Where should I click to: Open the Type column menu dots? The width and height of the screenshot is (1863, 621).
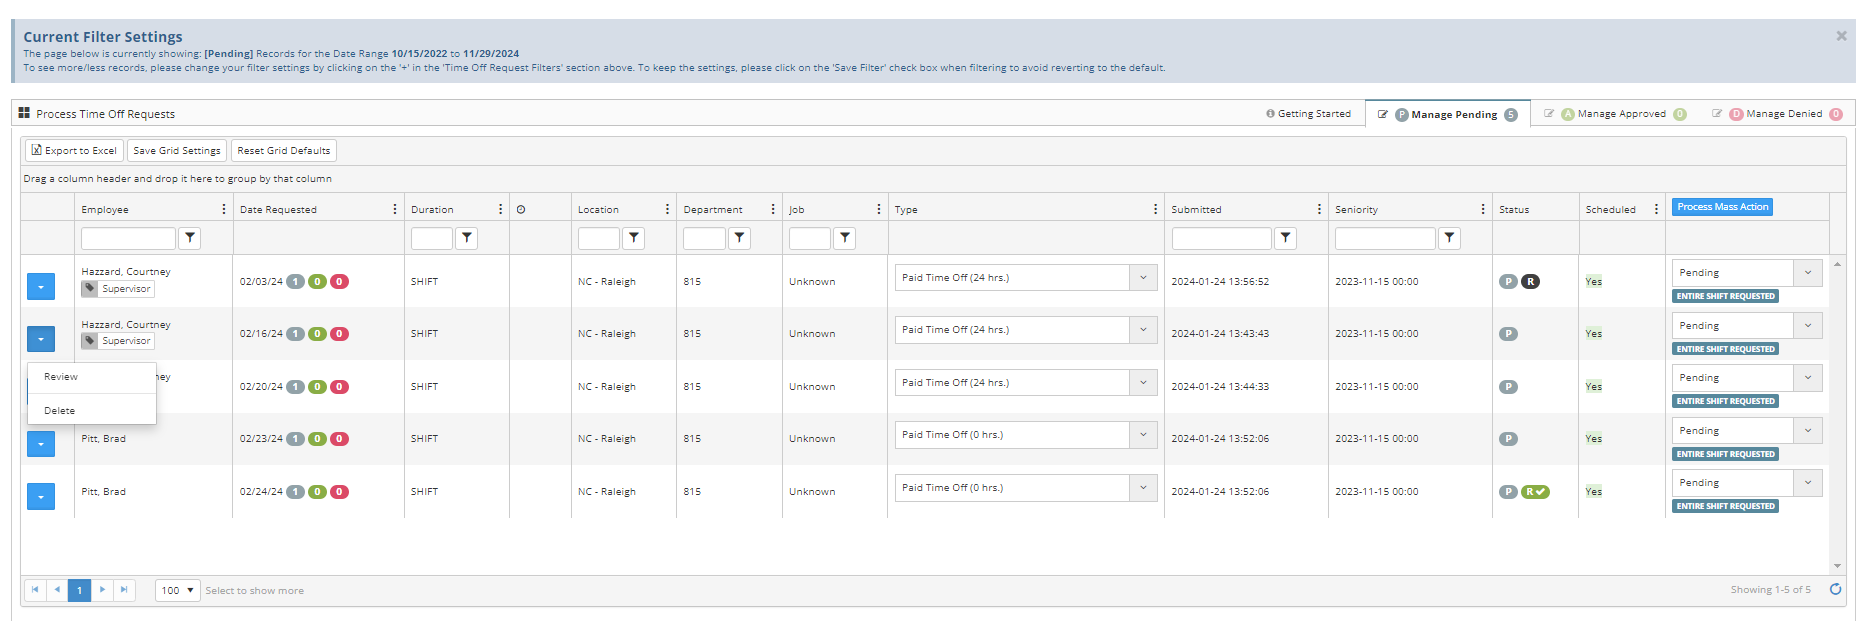(1155, 209)
